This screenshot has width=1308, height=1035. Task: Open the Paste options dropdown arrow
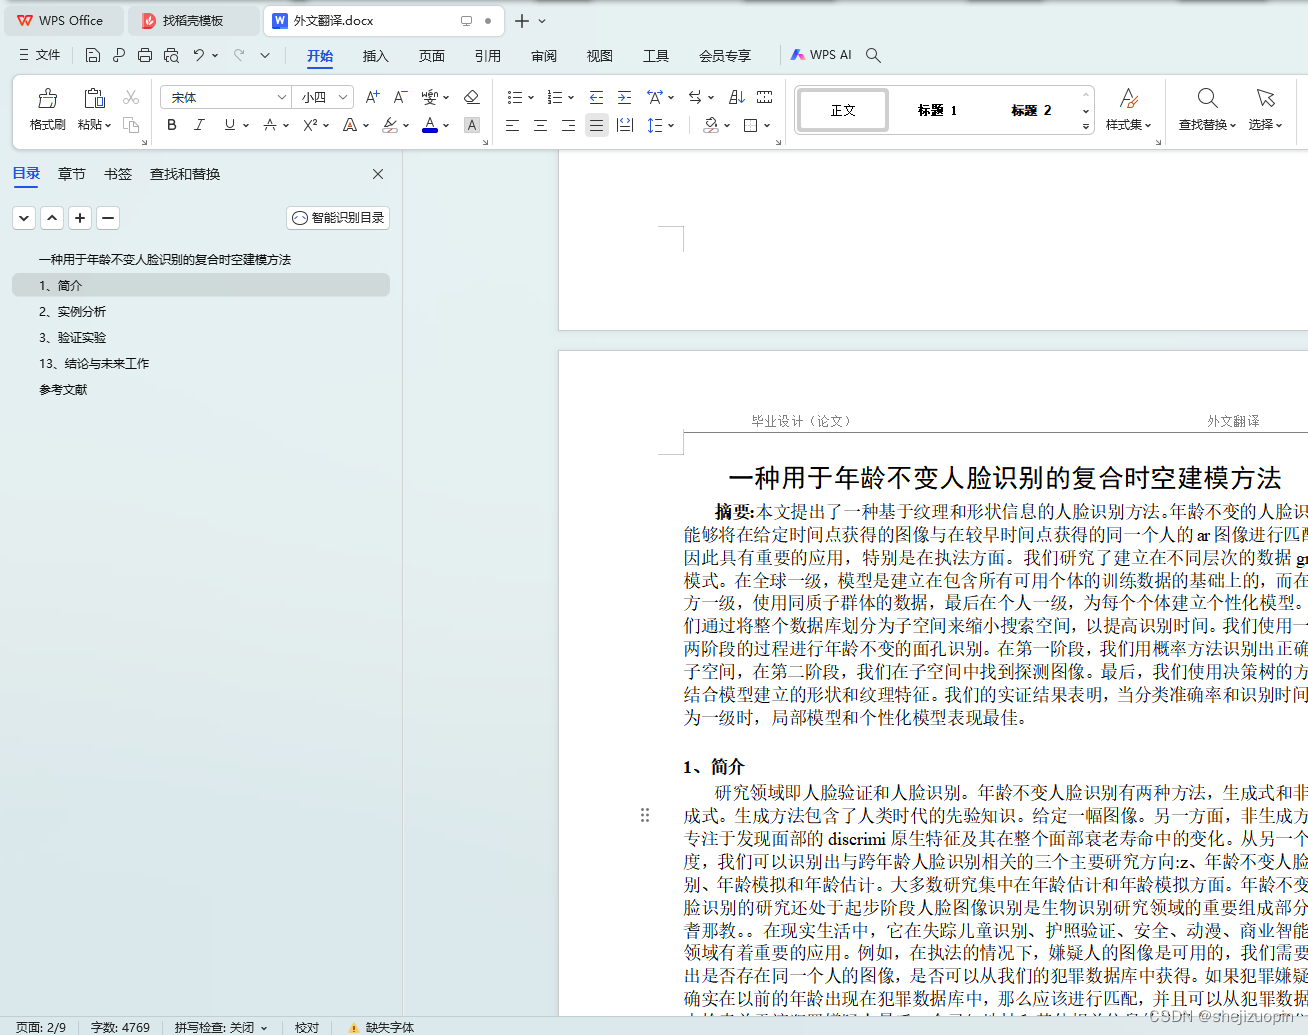[108, 125]
